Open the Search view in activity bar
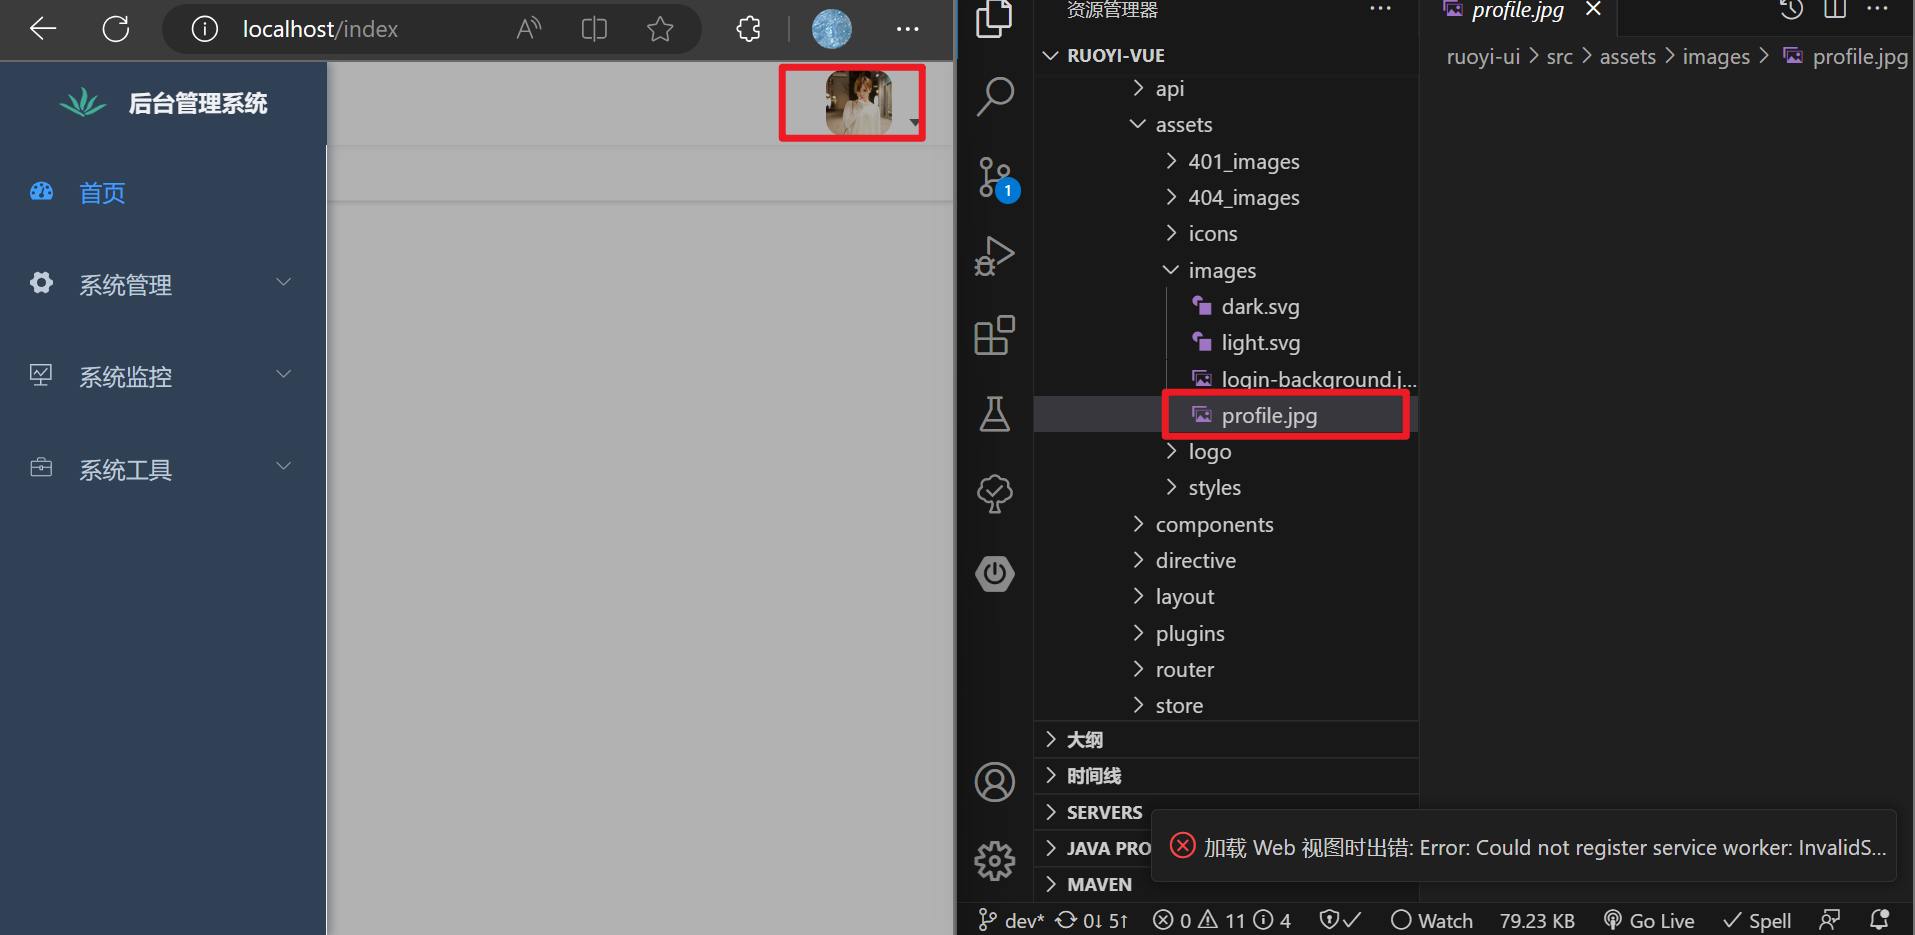Image resolution: width=1915 pixels, height=935 pixels. click(x=994, y=97)
